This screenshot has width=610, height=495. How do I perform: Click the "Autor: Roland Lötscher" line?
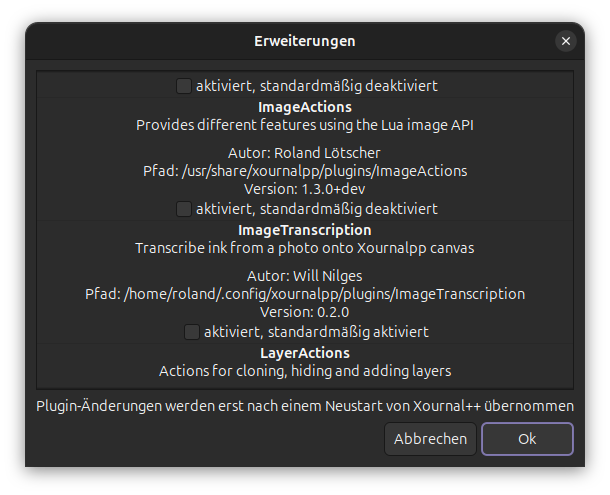point(305,153)
